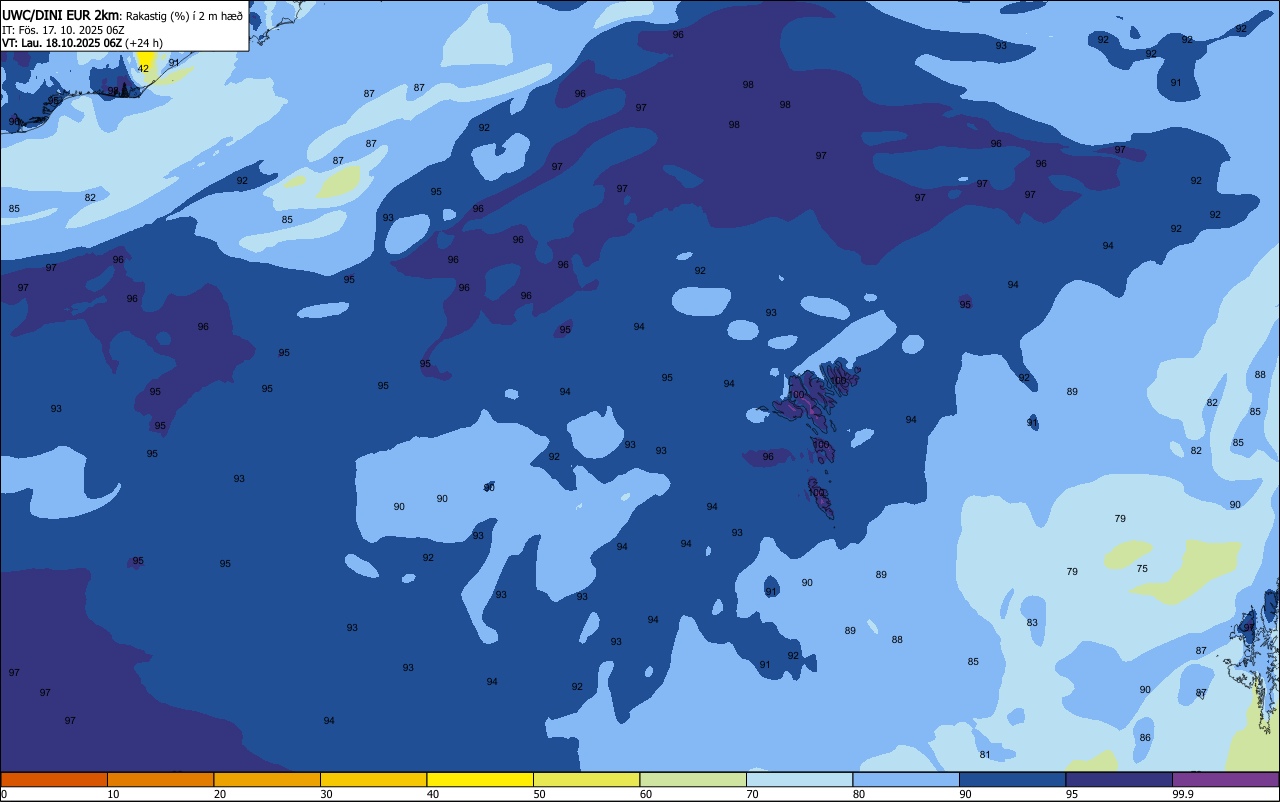The width and height of the screenshot is (1280, 802).
Task: Select the legend swatch between 50 and 60
Action: point(586,779)
